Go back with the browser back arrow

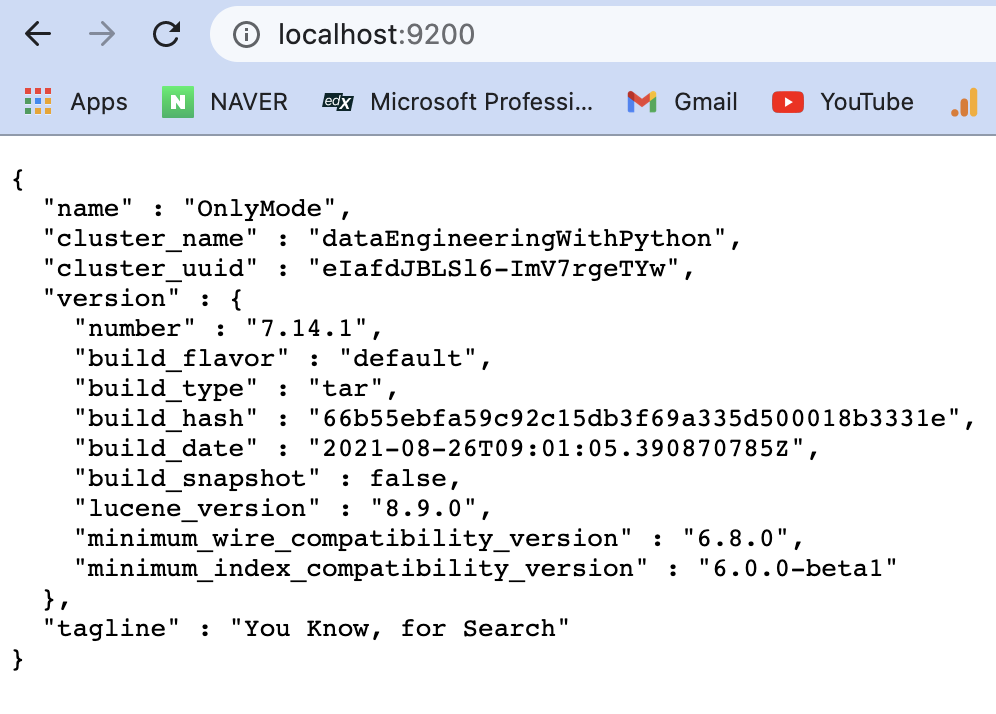37,34
